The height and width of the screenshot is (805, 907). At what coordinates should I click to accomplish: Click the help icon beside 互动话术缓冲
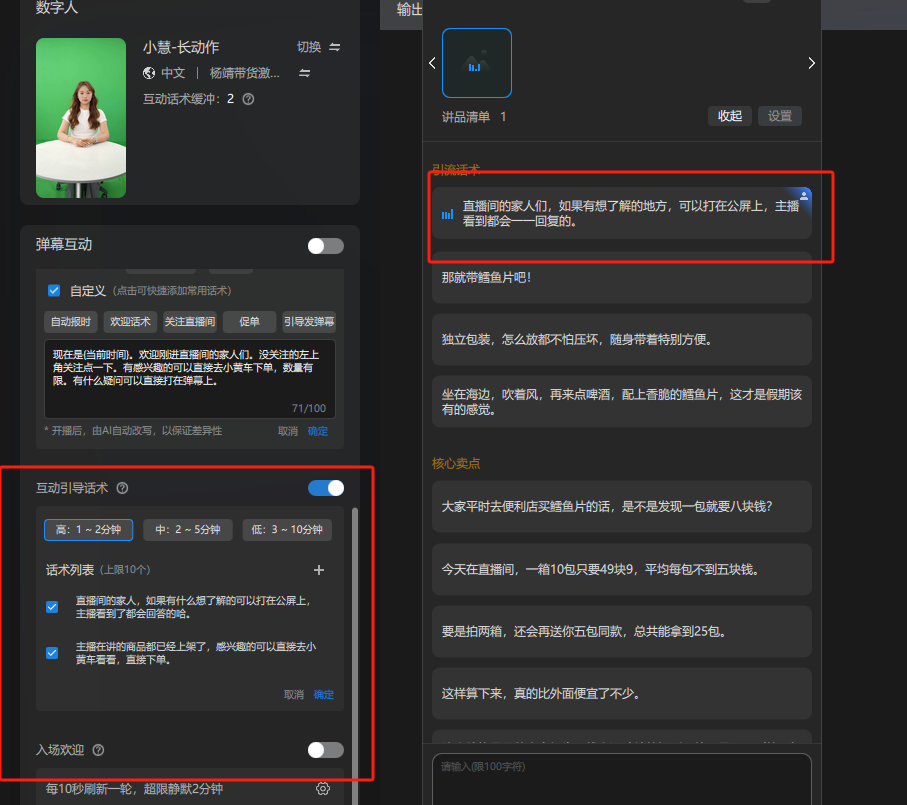pyautogui.click(x=248, y=99)
